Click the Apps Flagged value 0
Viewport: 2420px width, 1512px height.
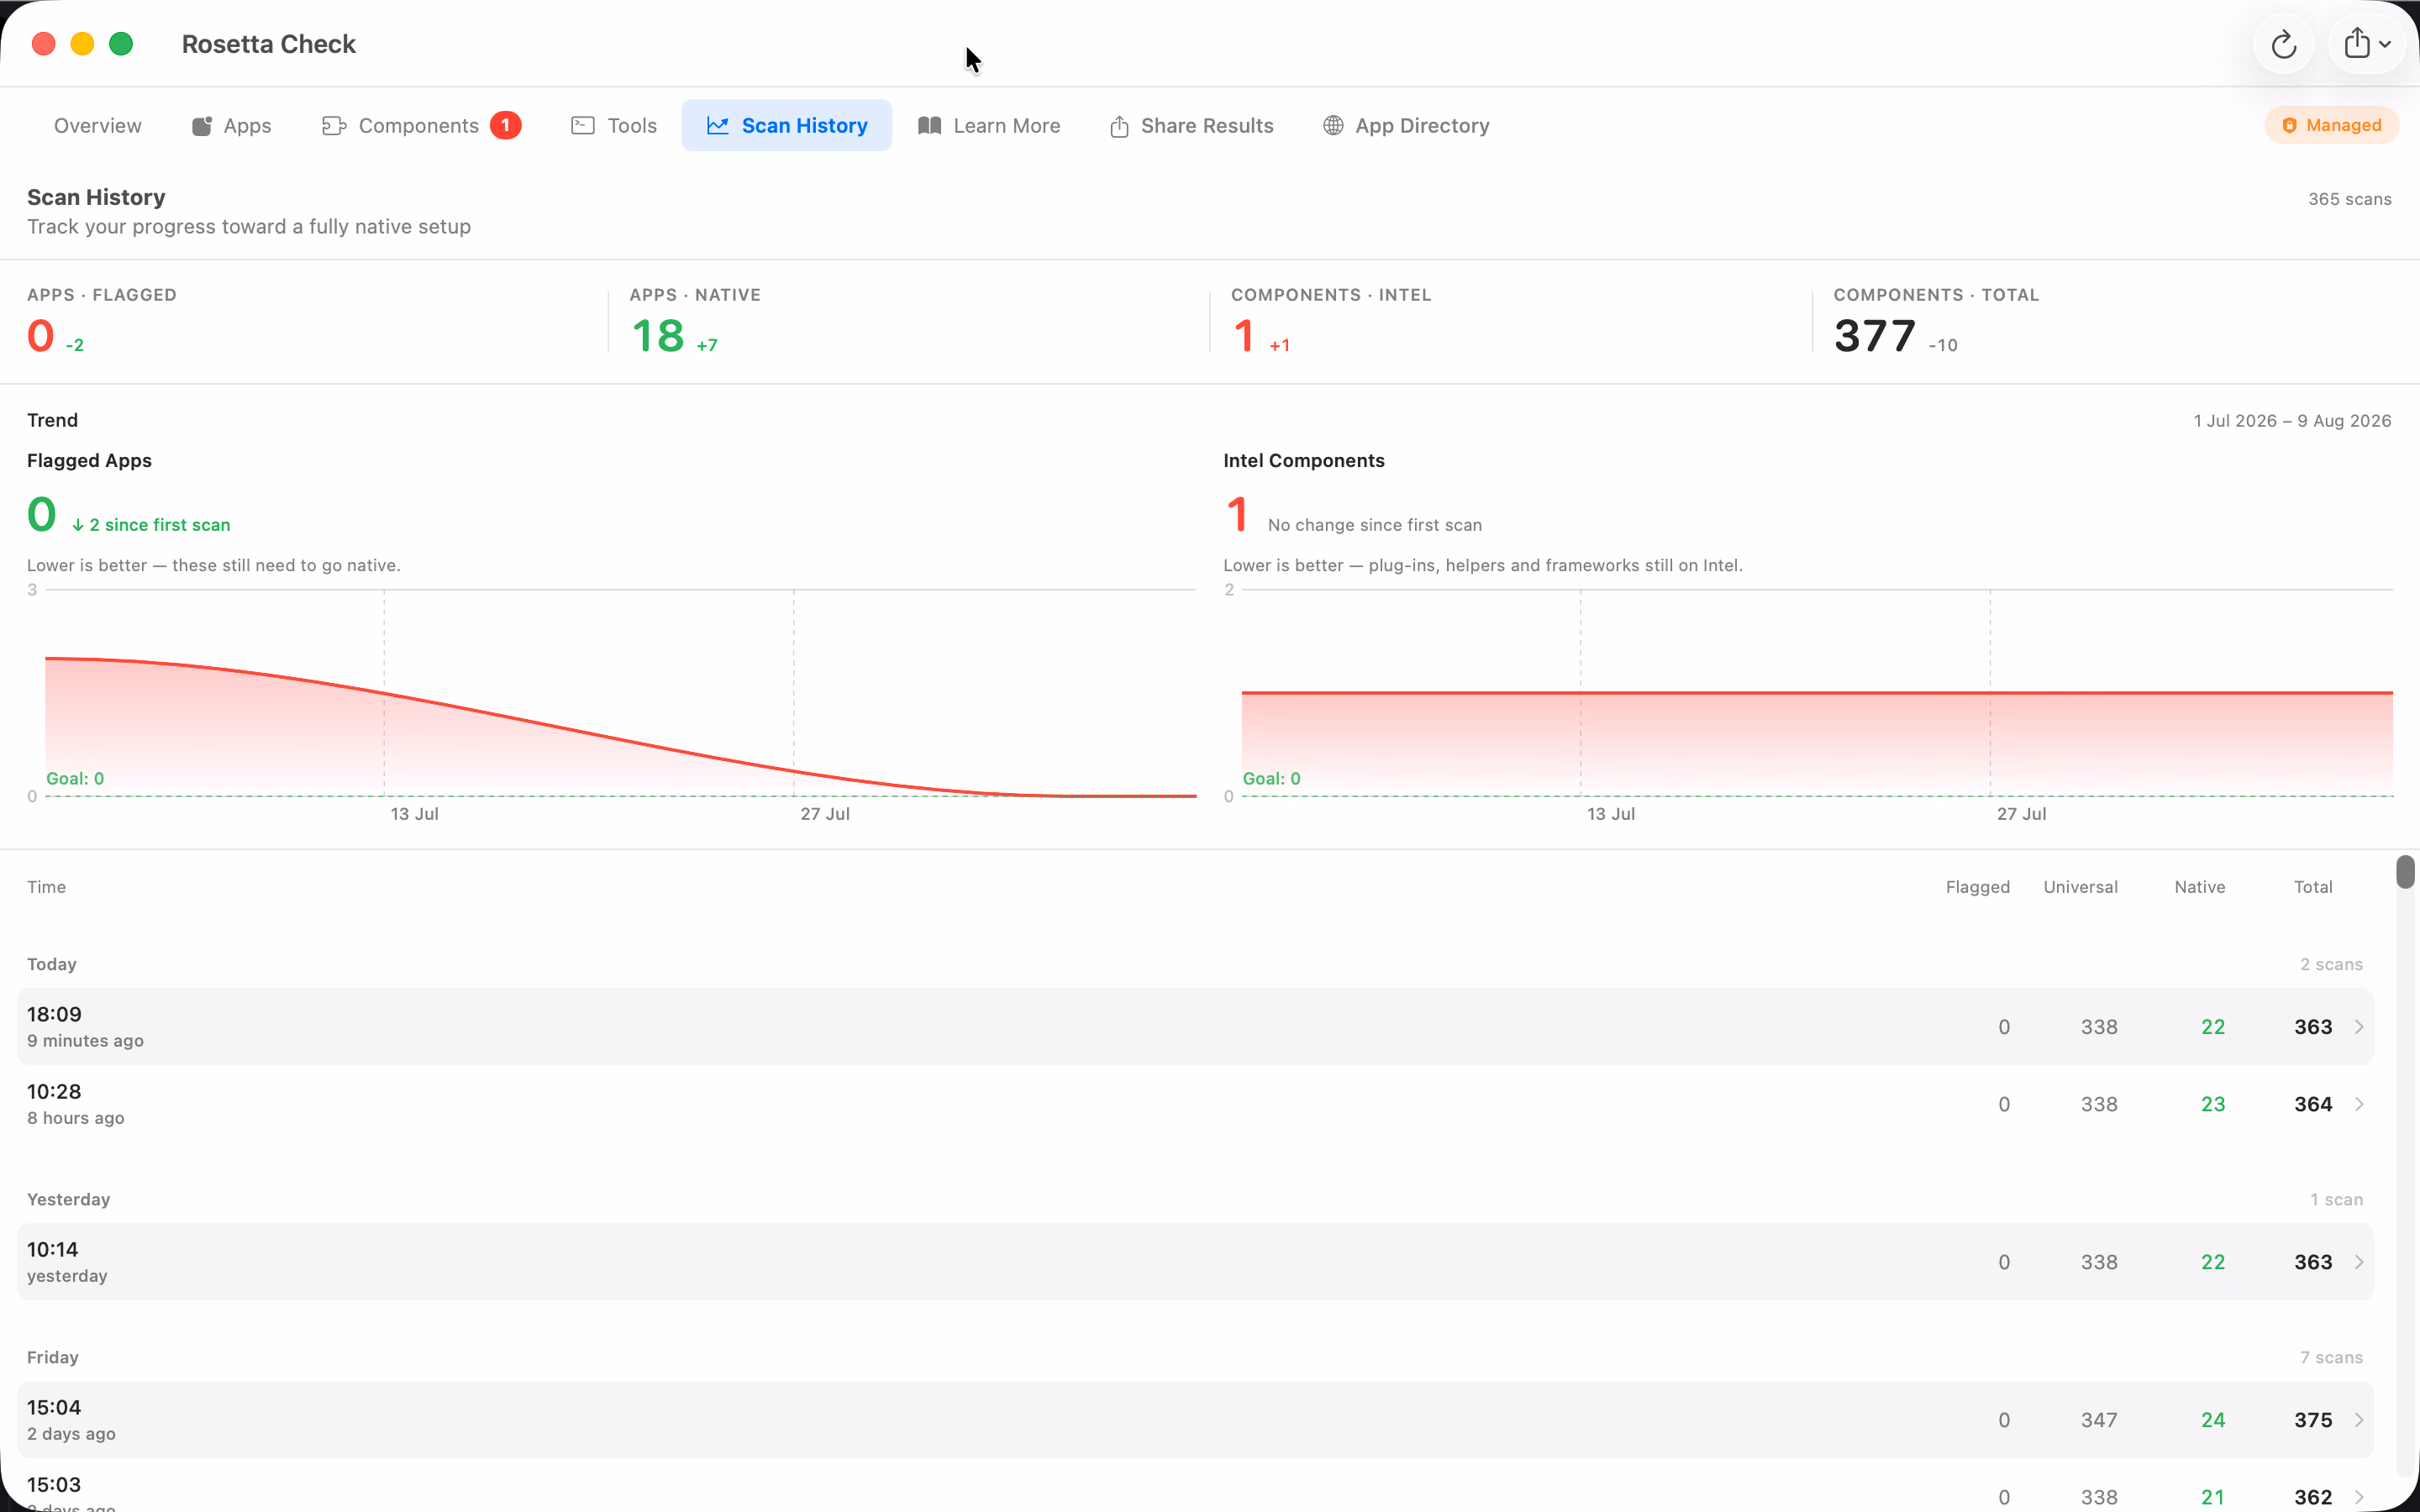pyautogui.click(x=41, y=336)
